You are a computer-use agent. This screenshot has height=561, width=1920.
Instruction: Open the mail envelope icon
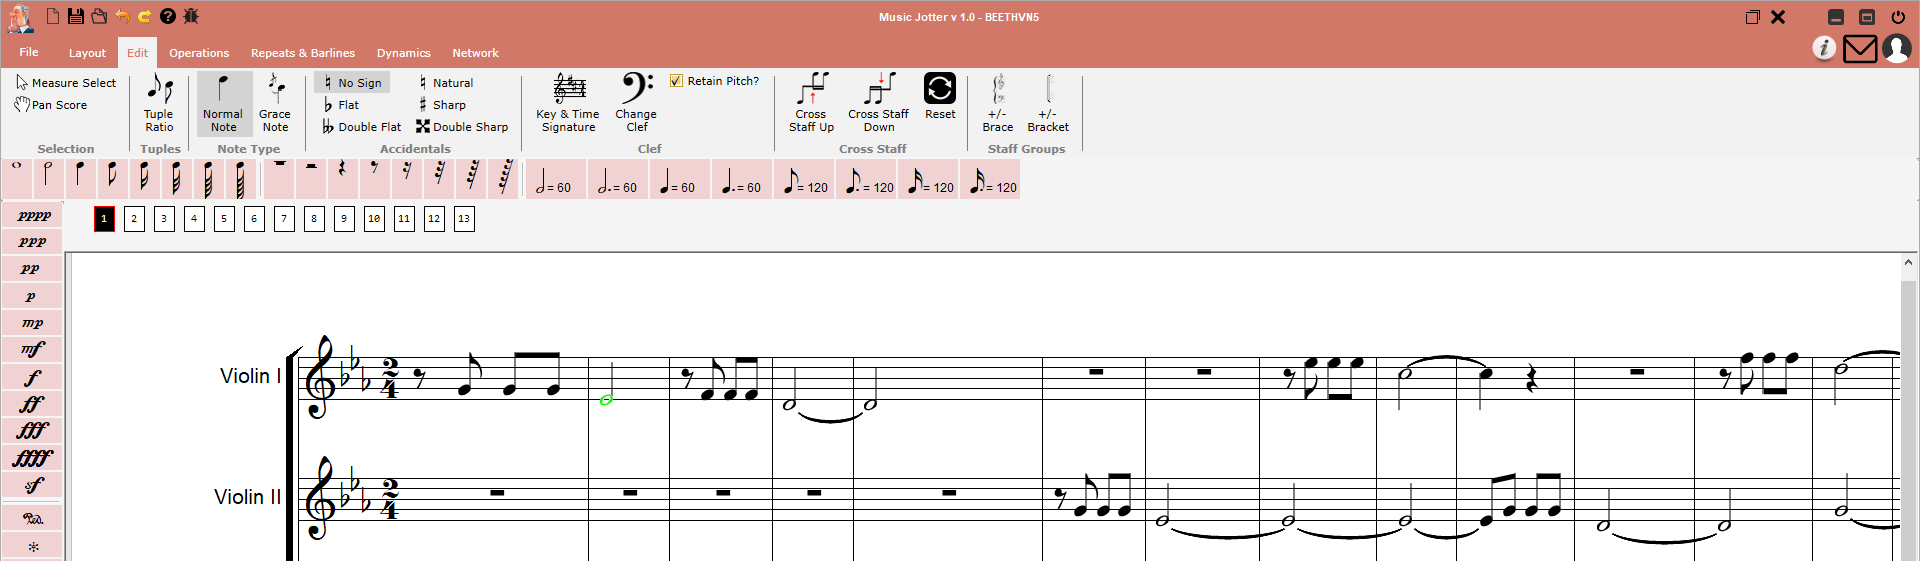point(1860,48)
